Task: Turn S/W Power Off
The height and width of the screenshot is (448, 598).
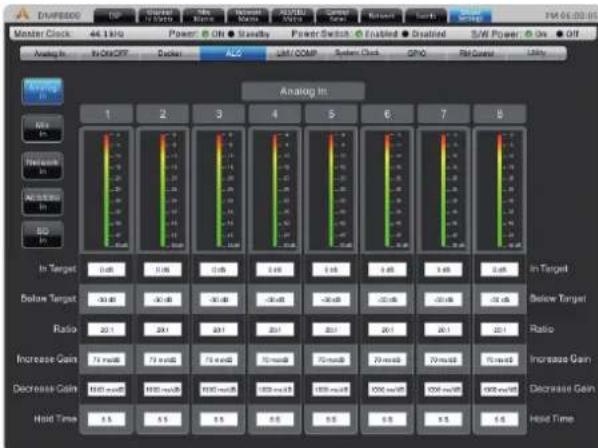Action: [x=559, y=34]
